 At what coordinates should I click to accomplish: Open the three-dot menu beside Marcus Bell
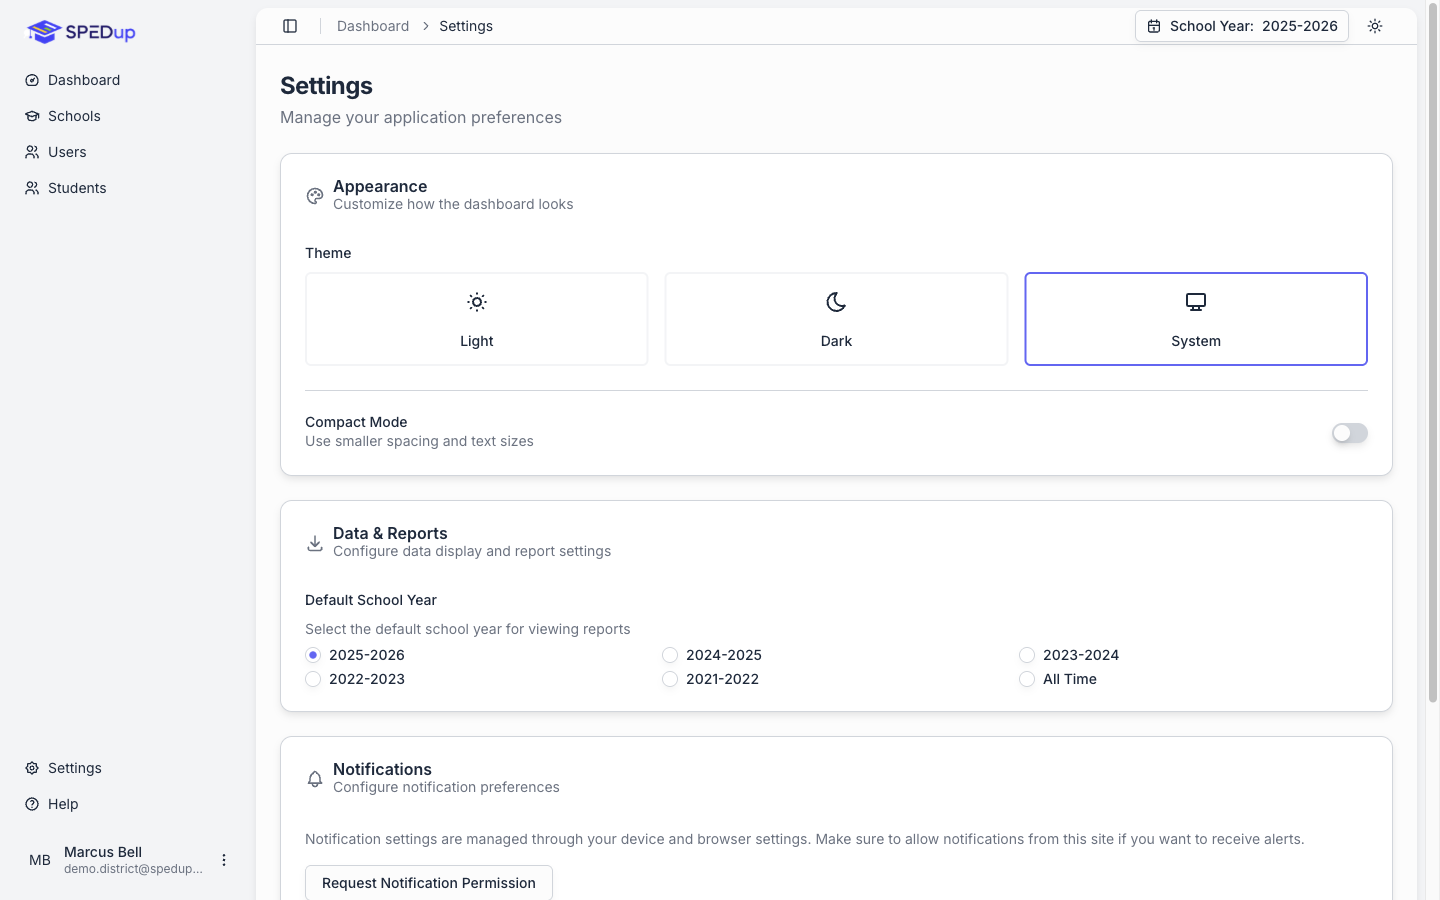coord(224,860)
